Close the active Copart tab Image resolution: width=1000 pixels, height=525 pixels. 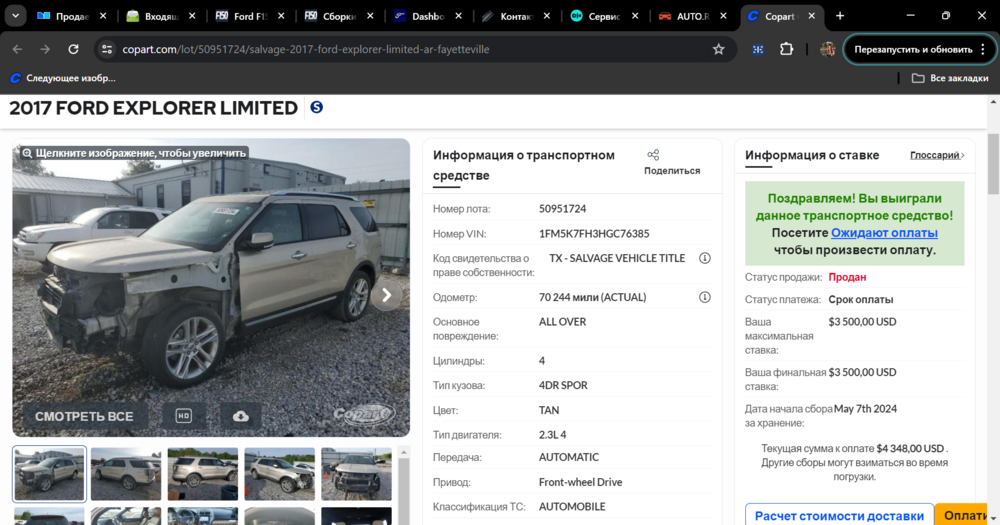811,17
